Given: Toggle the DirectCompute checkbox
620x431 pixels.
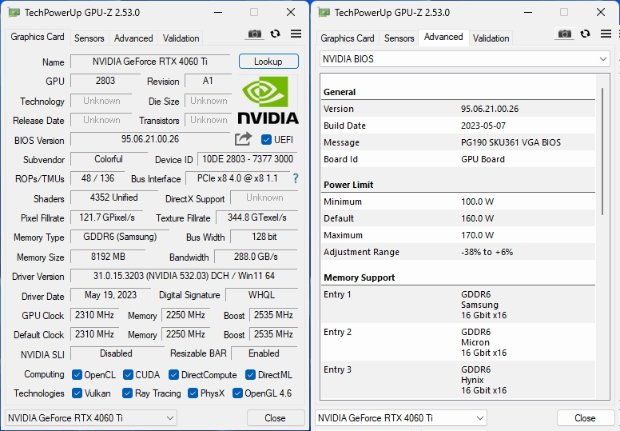Looking at the screenshot, I should point(174,374).
